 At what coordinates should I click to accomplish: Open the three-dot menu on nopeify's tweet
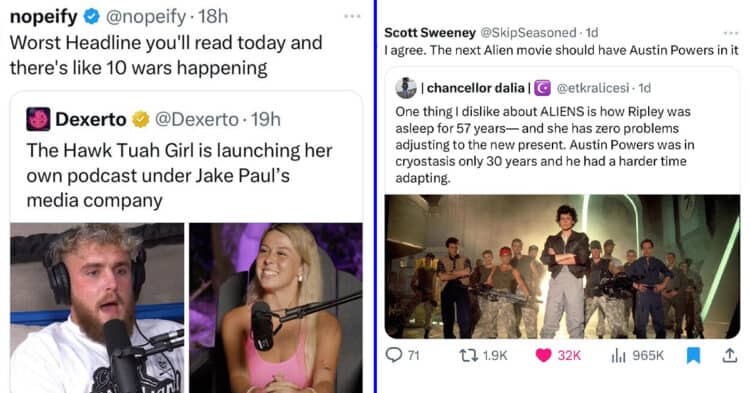352,16
